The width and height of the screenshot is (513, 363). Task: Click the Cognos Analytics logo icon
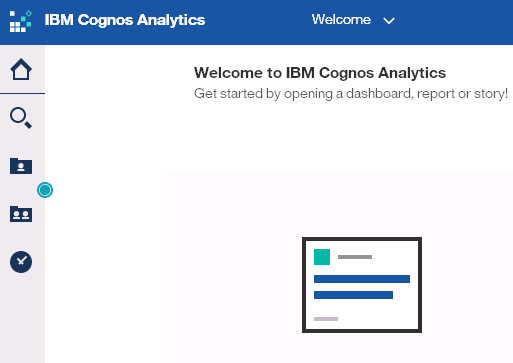(x=21, y=21)
